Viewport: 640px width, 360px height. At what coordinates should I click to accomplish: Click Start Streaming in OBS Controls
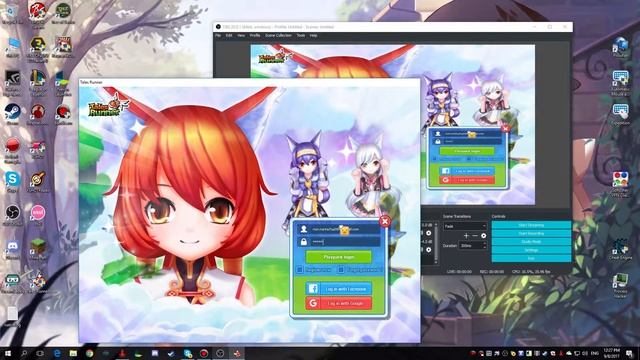tap(531, 225)
